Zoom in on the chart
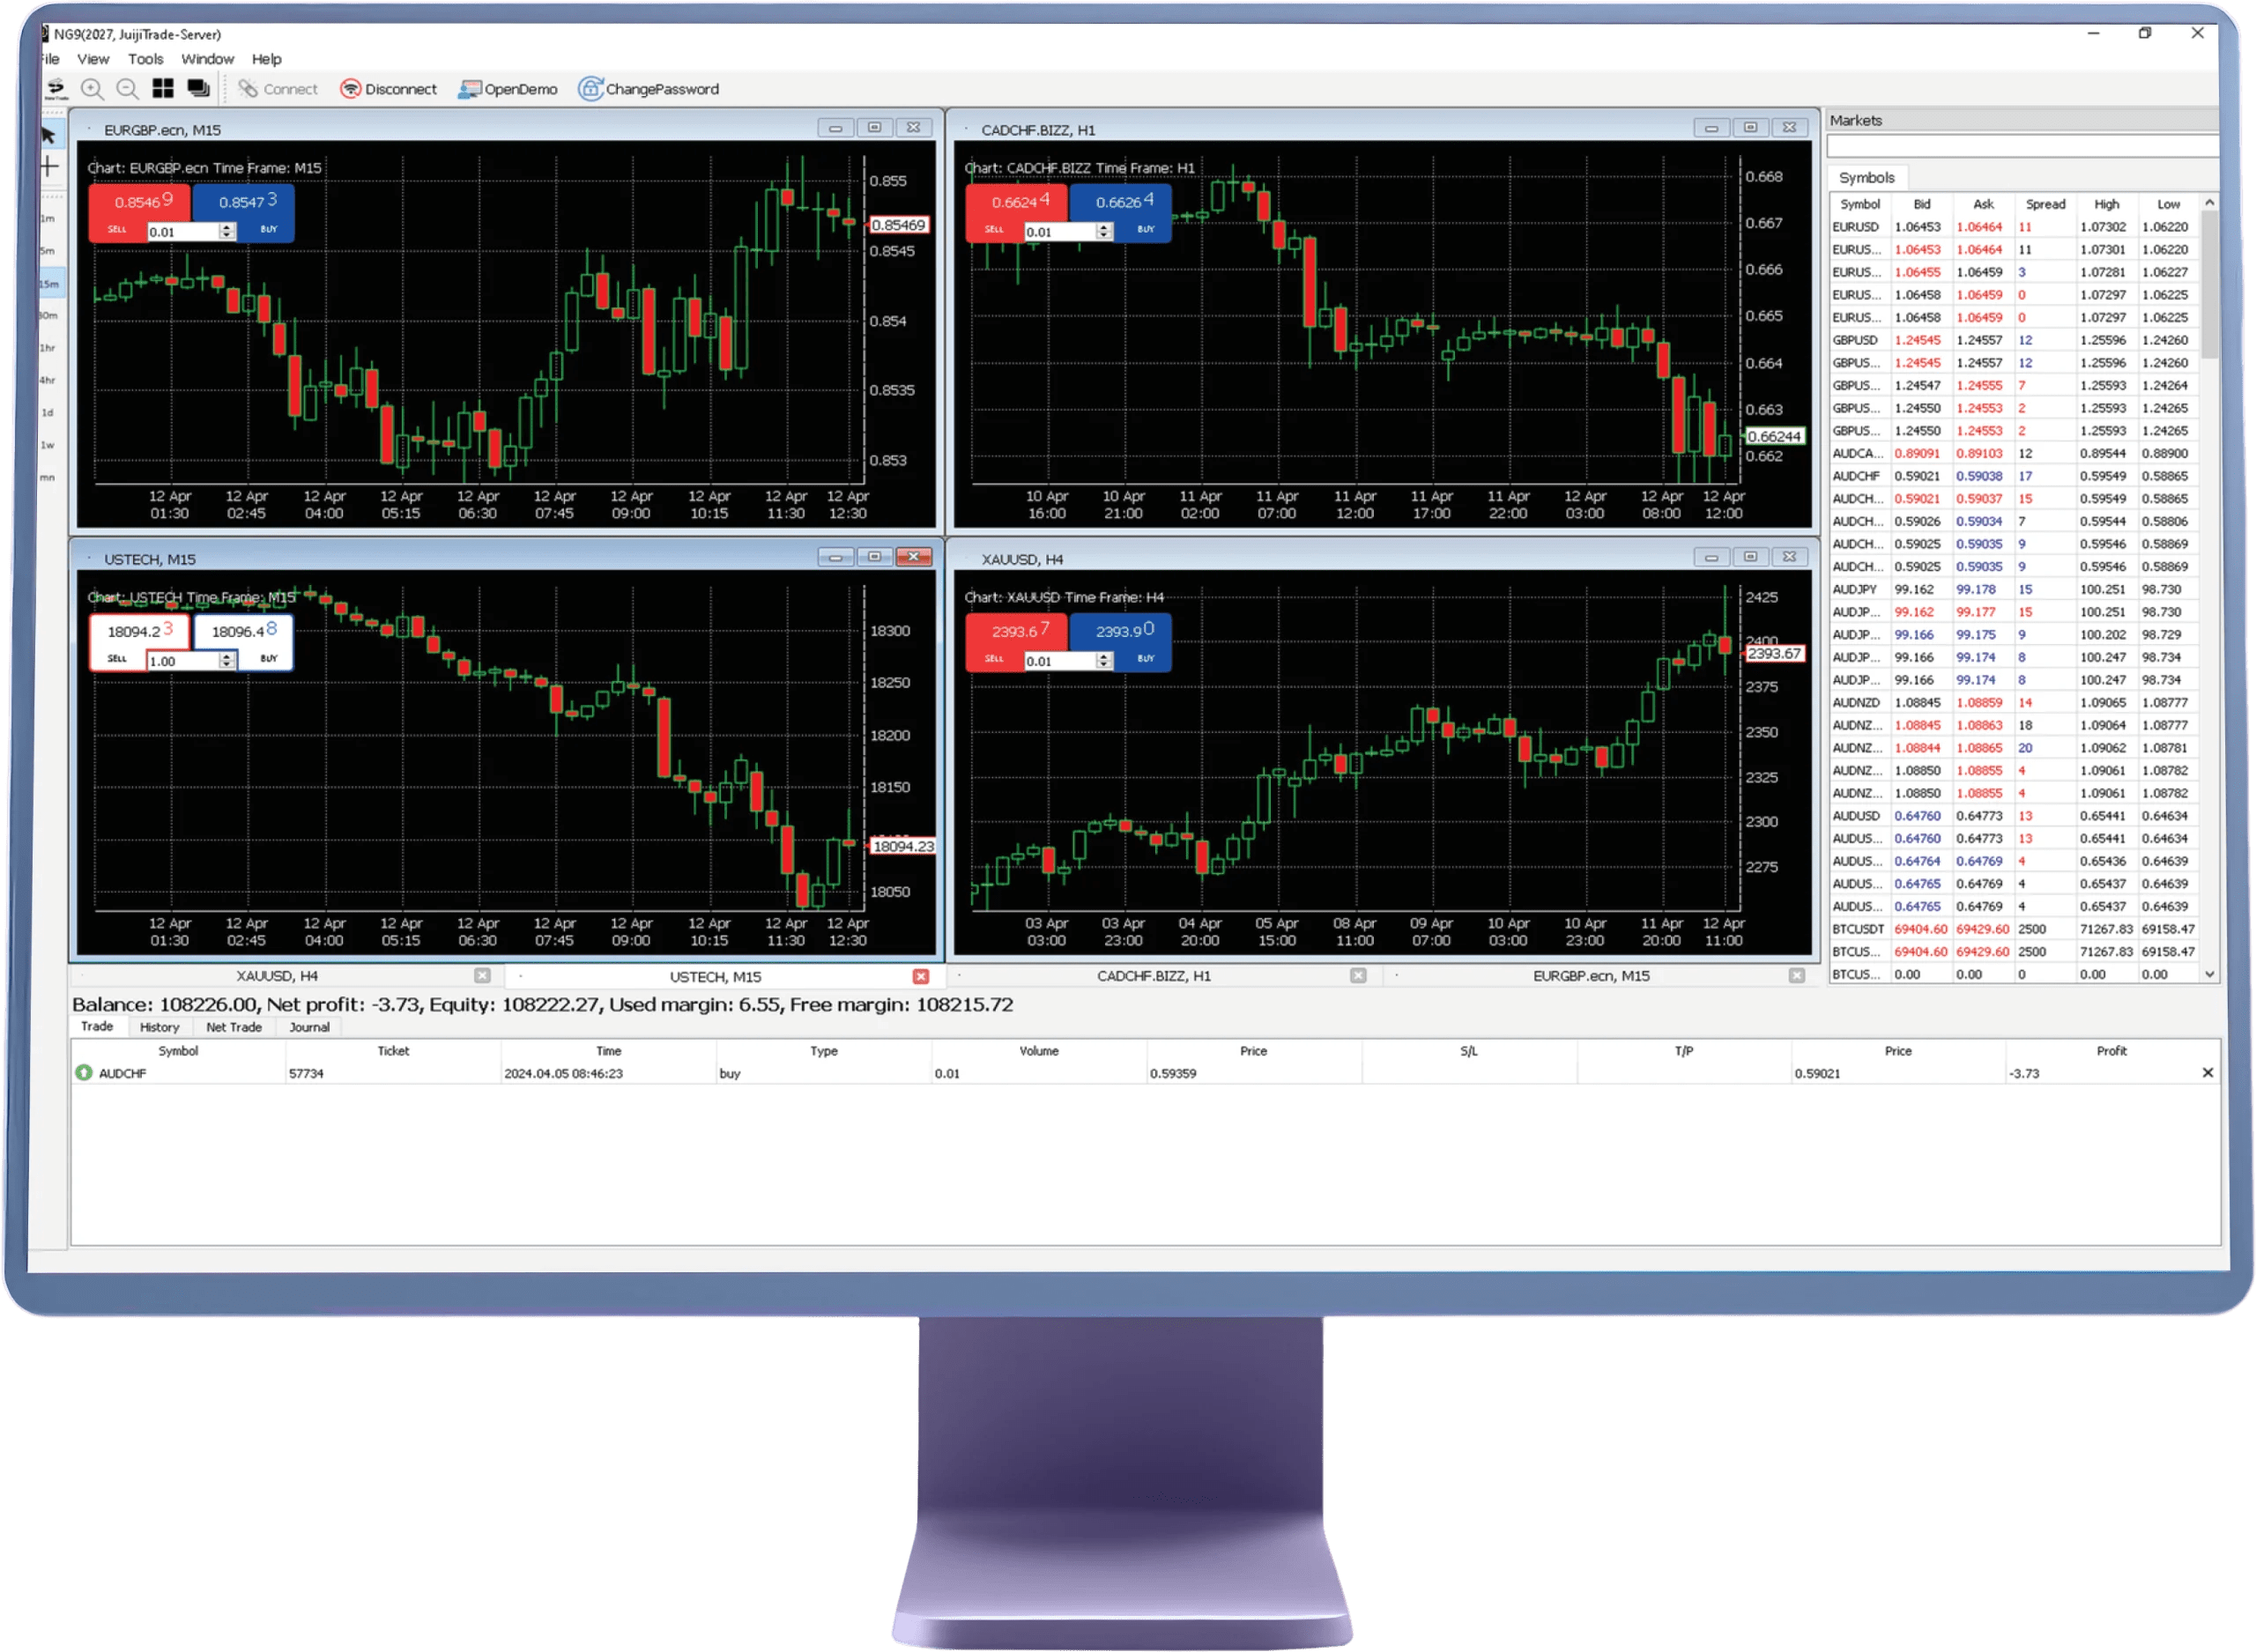This screenshot has width=2256, height=1652. coord(92,89)
